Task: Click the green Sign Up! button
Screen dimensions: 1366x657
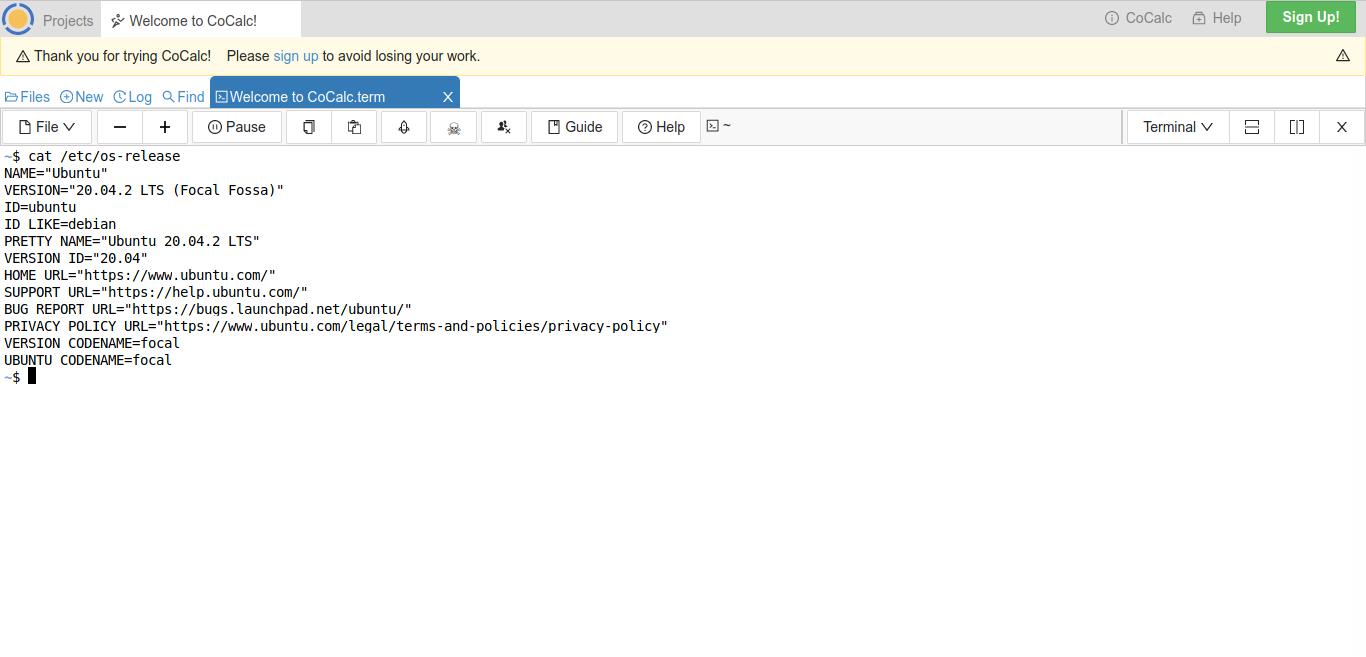Action: tap(1311, 17)
